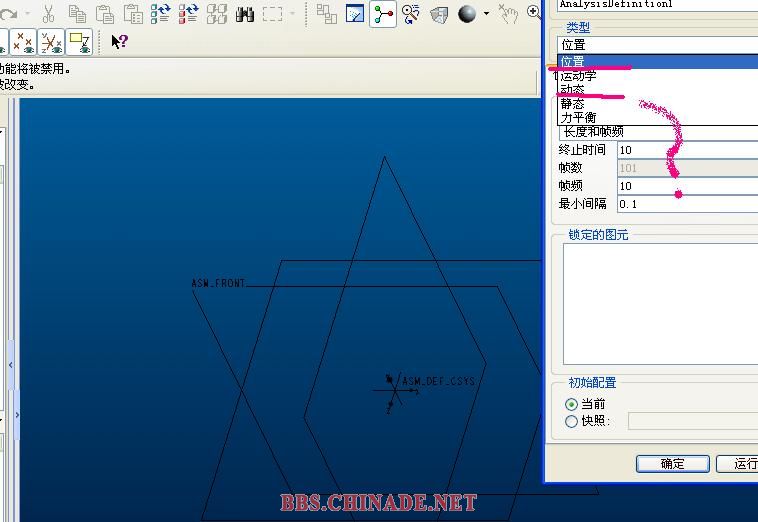Open the Find binoculars tool
This screenshot has height=522, width=758.
[245, 14]
